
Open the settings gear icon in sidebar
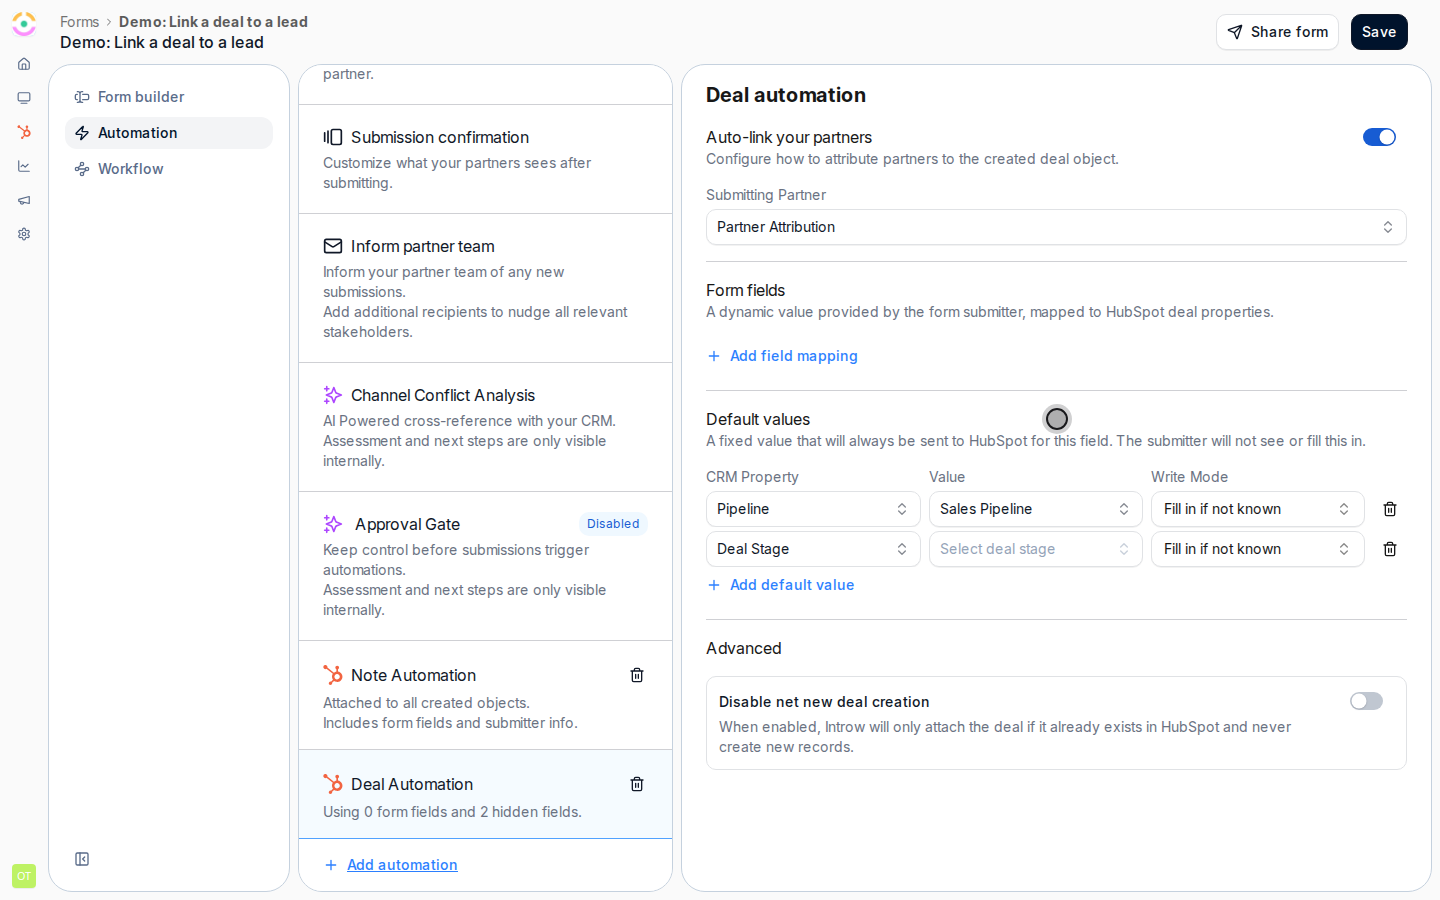[x=24, y=234]
